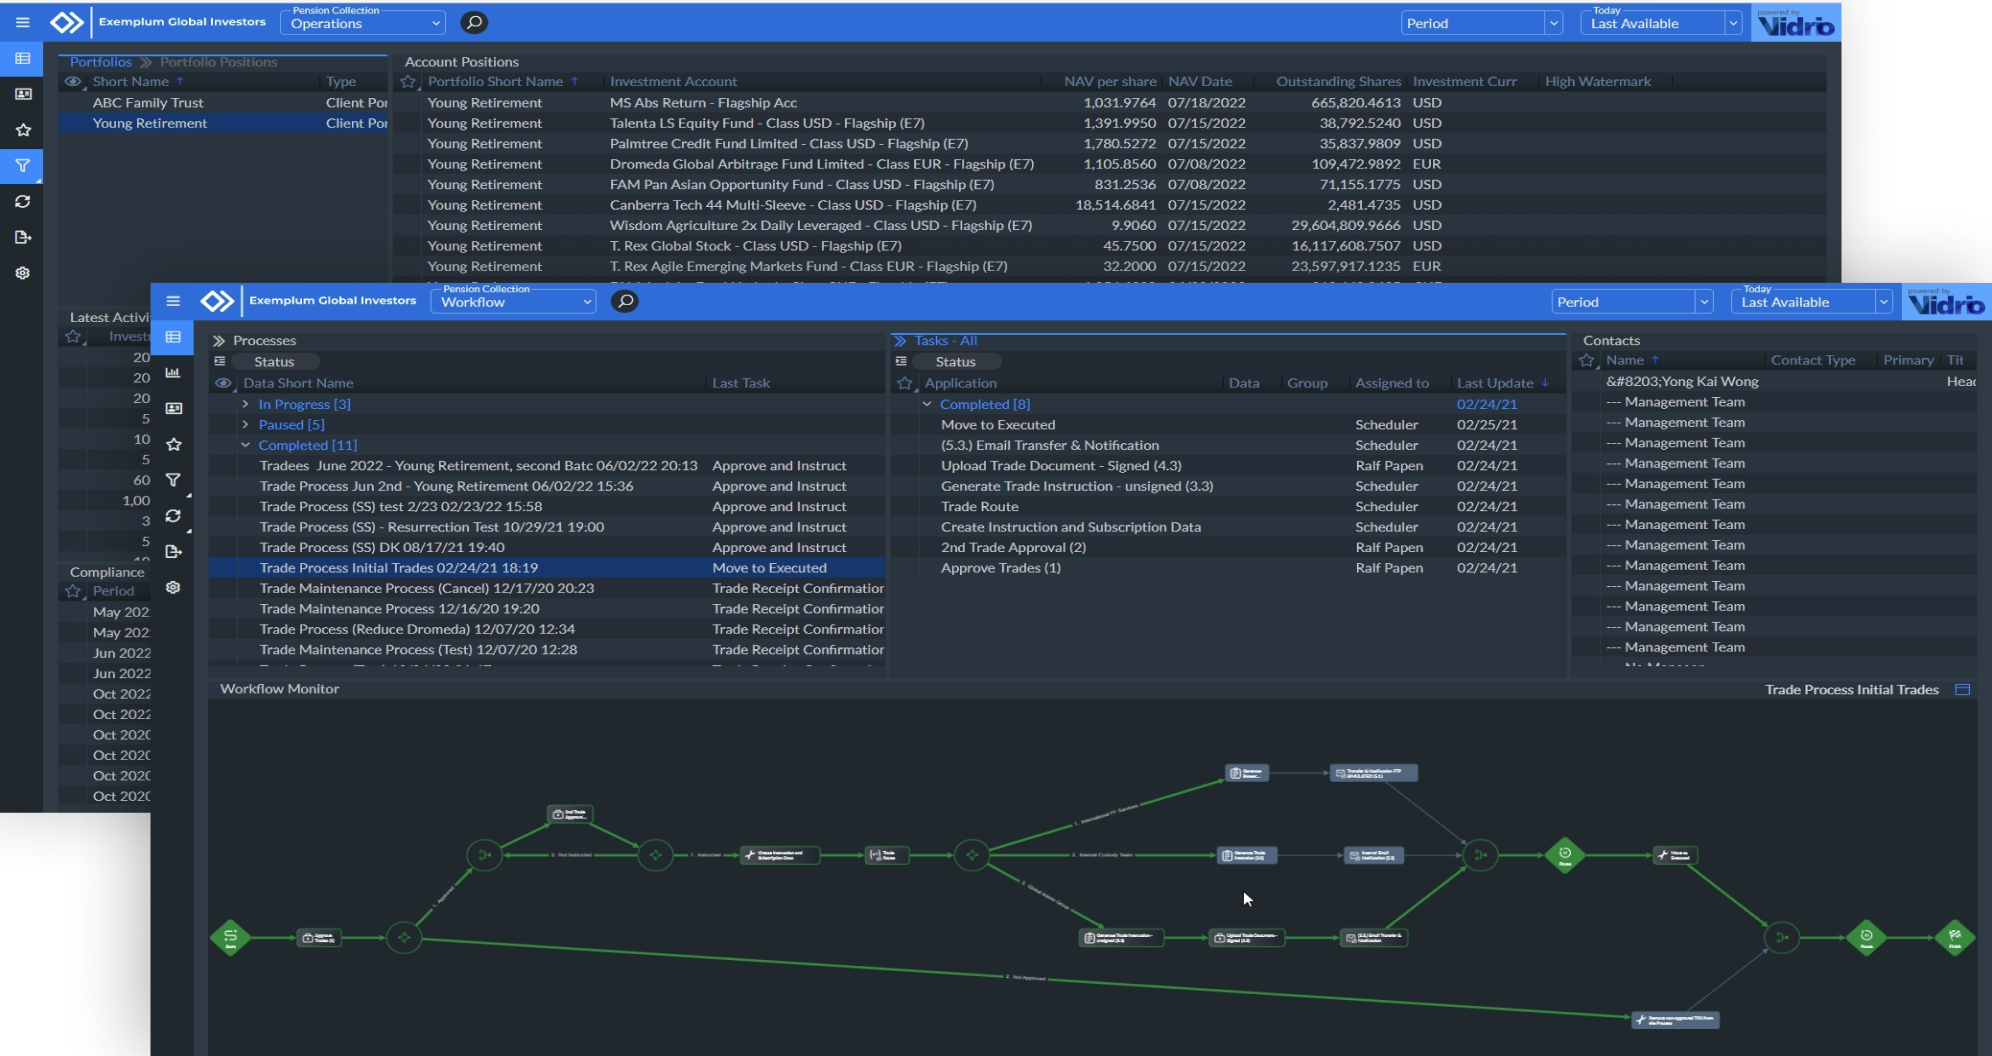This screenshot has width=1992, height=1056.
Task: Click export icon in Operations sidebar
Action: click(x=22, y=237)
